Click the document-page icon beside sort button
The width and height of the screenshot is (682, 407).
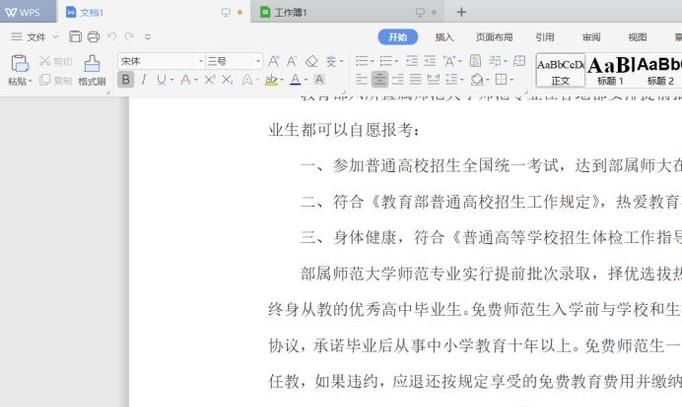point(475,61)
